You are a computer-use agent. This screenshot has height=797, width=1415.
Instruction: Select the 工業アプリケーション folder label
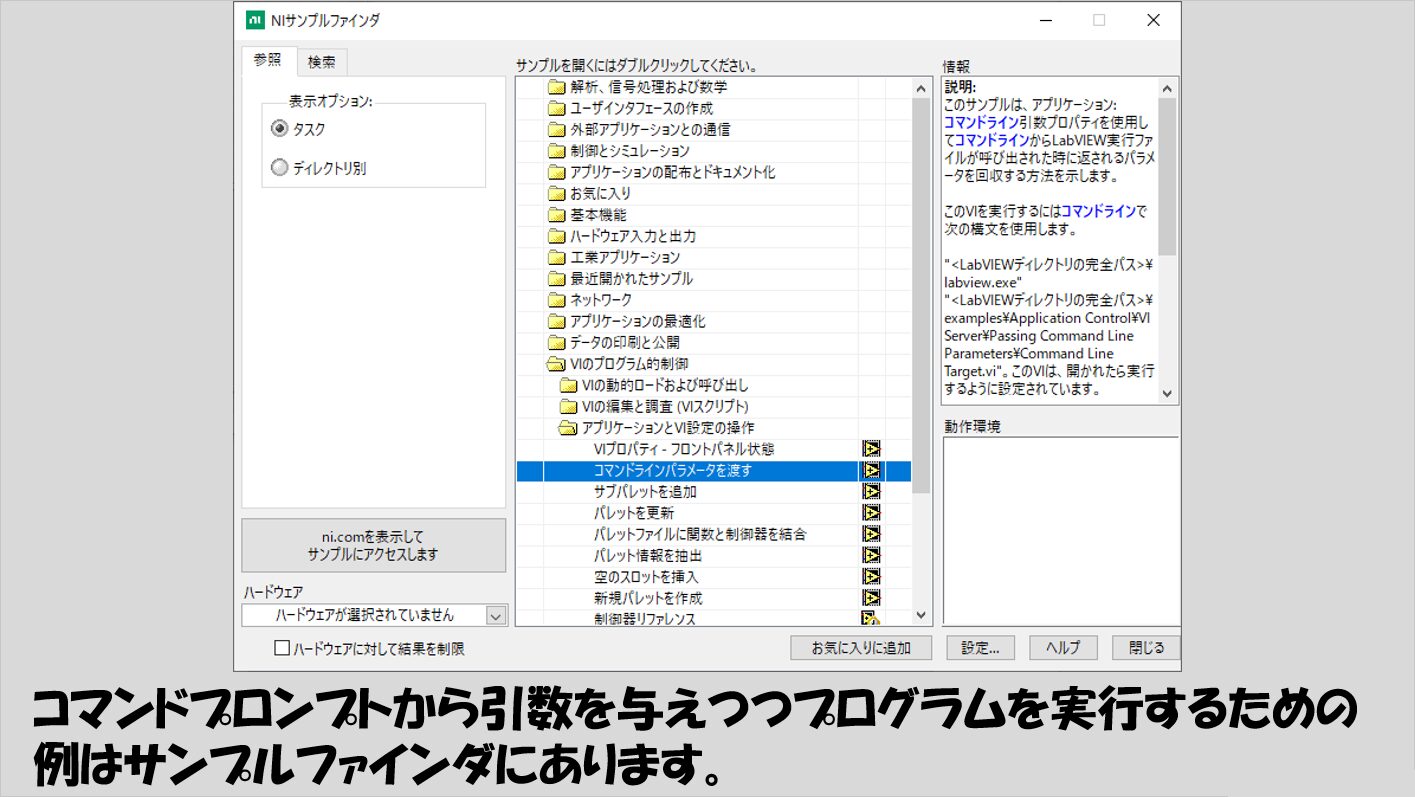[625, 258]
